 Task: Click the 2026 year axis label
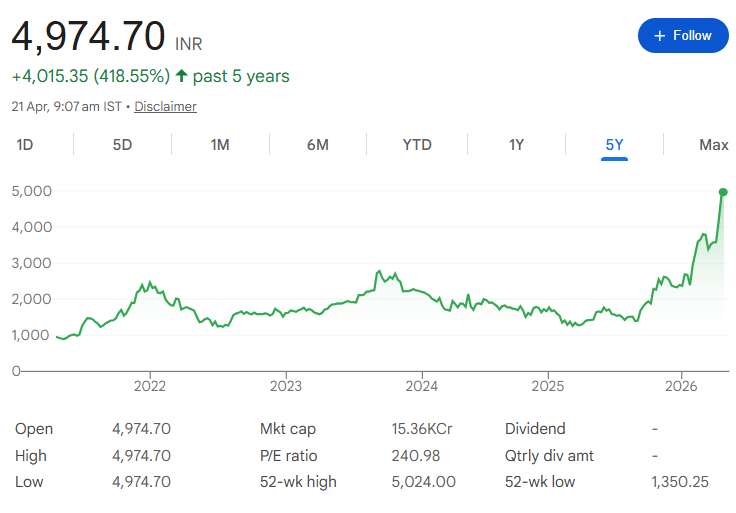coord(681,386)
